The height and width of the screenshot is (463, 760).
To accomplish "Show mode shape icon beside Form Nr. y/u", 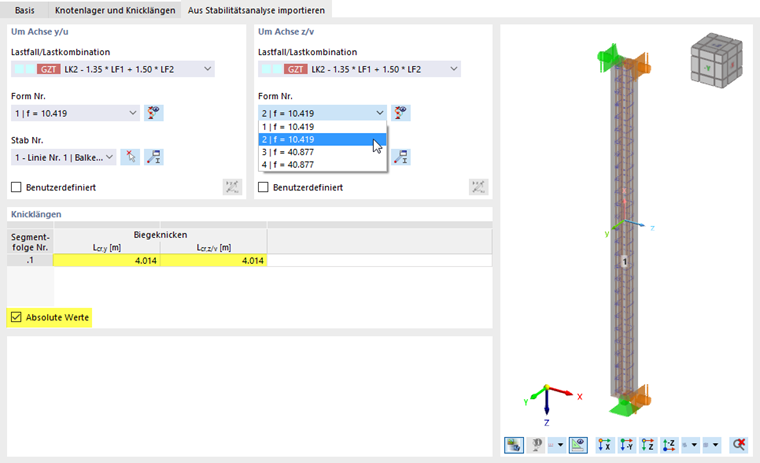I will (x=154, y=113).
